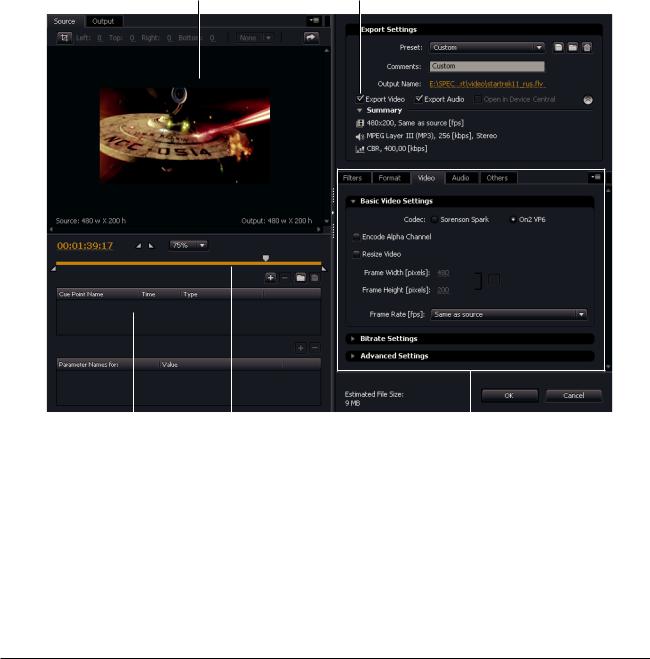
Task: Click the playhead marker on the timeline
Action: [266, 258]
